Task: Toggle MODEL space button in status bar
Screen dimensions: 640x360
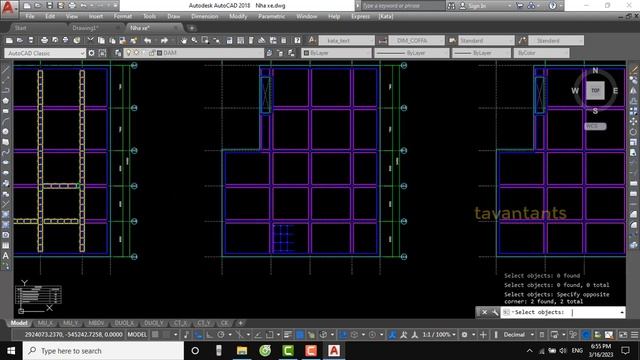Action: [x=137, y=335]
